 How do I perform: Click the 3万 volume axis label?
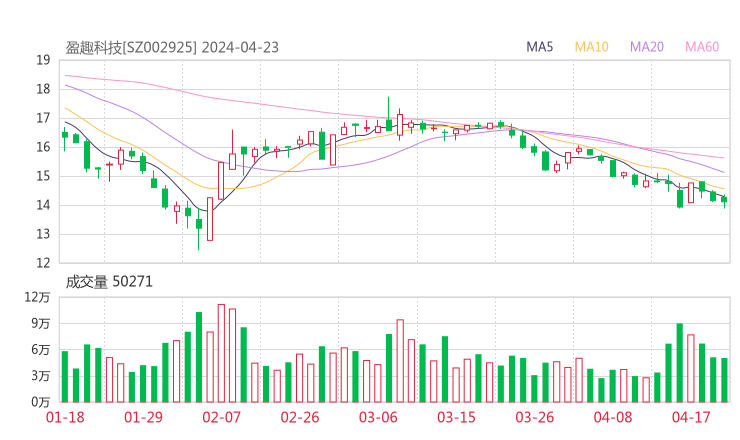point(41,376)
